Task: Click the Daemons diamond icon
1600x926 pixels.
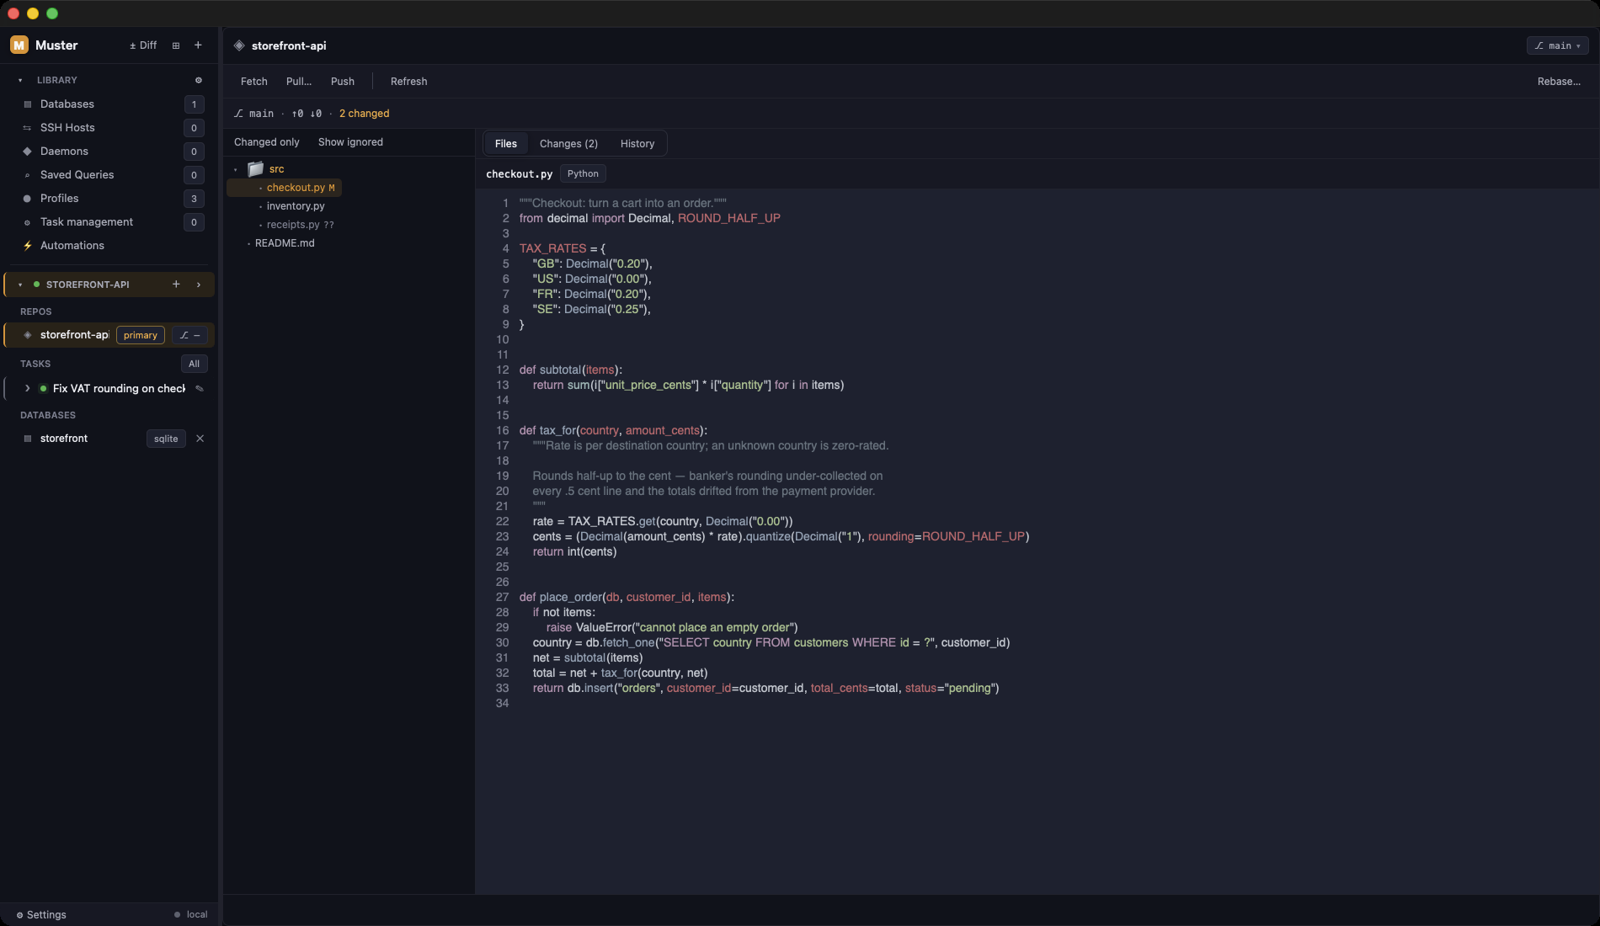Action: (x=27, y=151)
